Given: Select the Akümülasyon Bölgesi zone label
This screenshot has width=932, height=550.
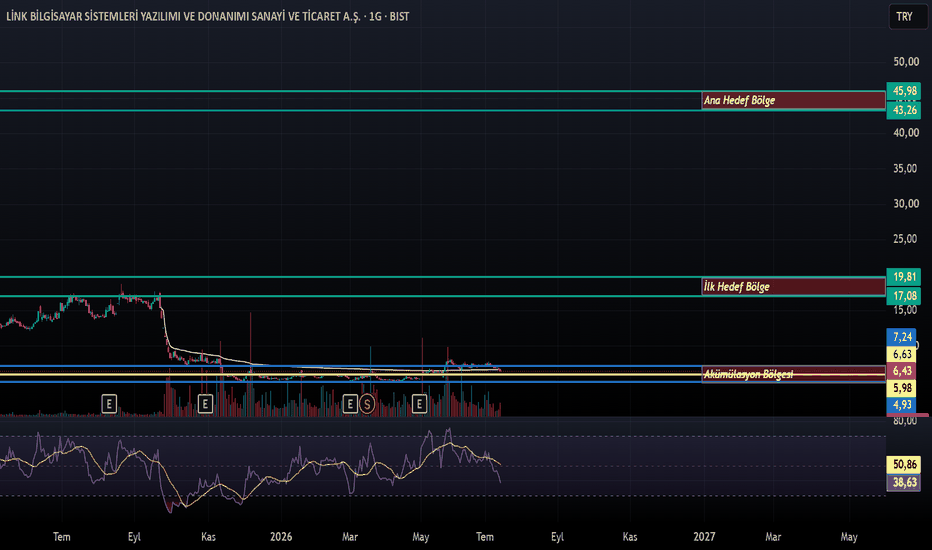Looking at the screenshot, I should [x=748, y=374].
